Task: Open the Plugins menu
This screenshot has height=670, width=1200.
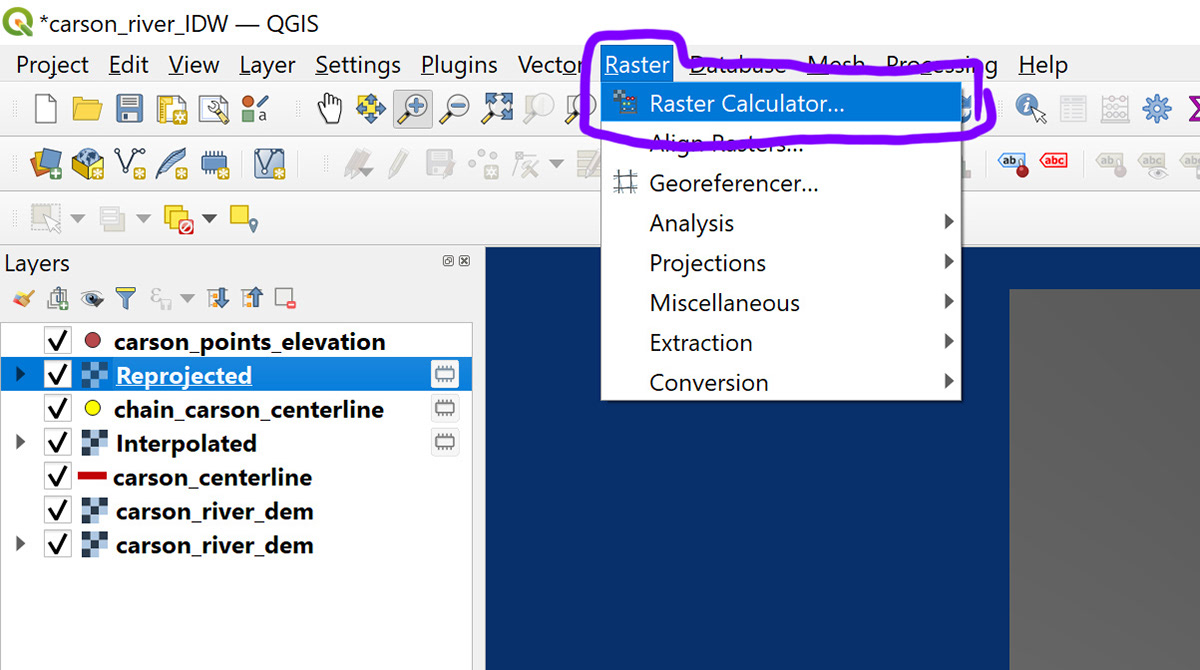Action: point(459,65)
